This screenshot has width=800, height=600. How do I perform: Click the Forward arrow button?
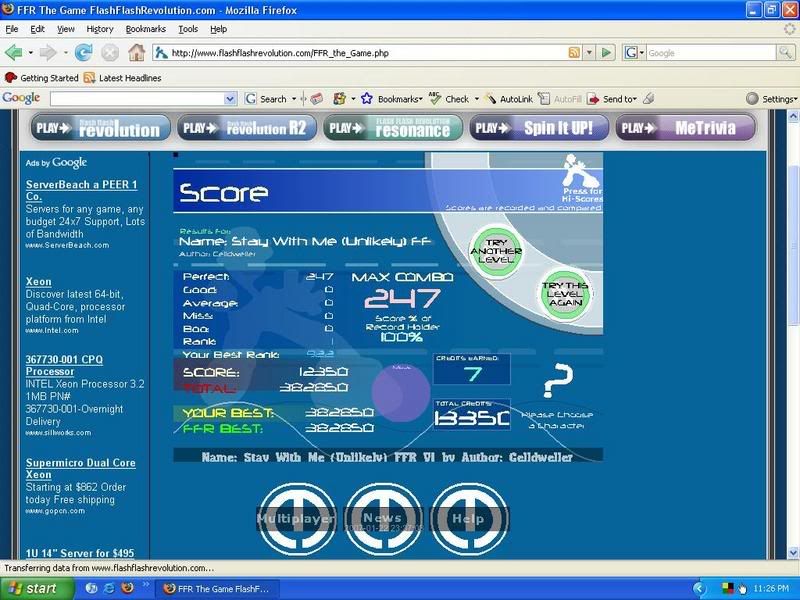pyautogui.click(x=48, y=53)
